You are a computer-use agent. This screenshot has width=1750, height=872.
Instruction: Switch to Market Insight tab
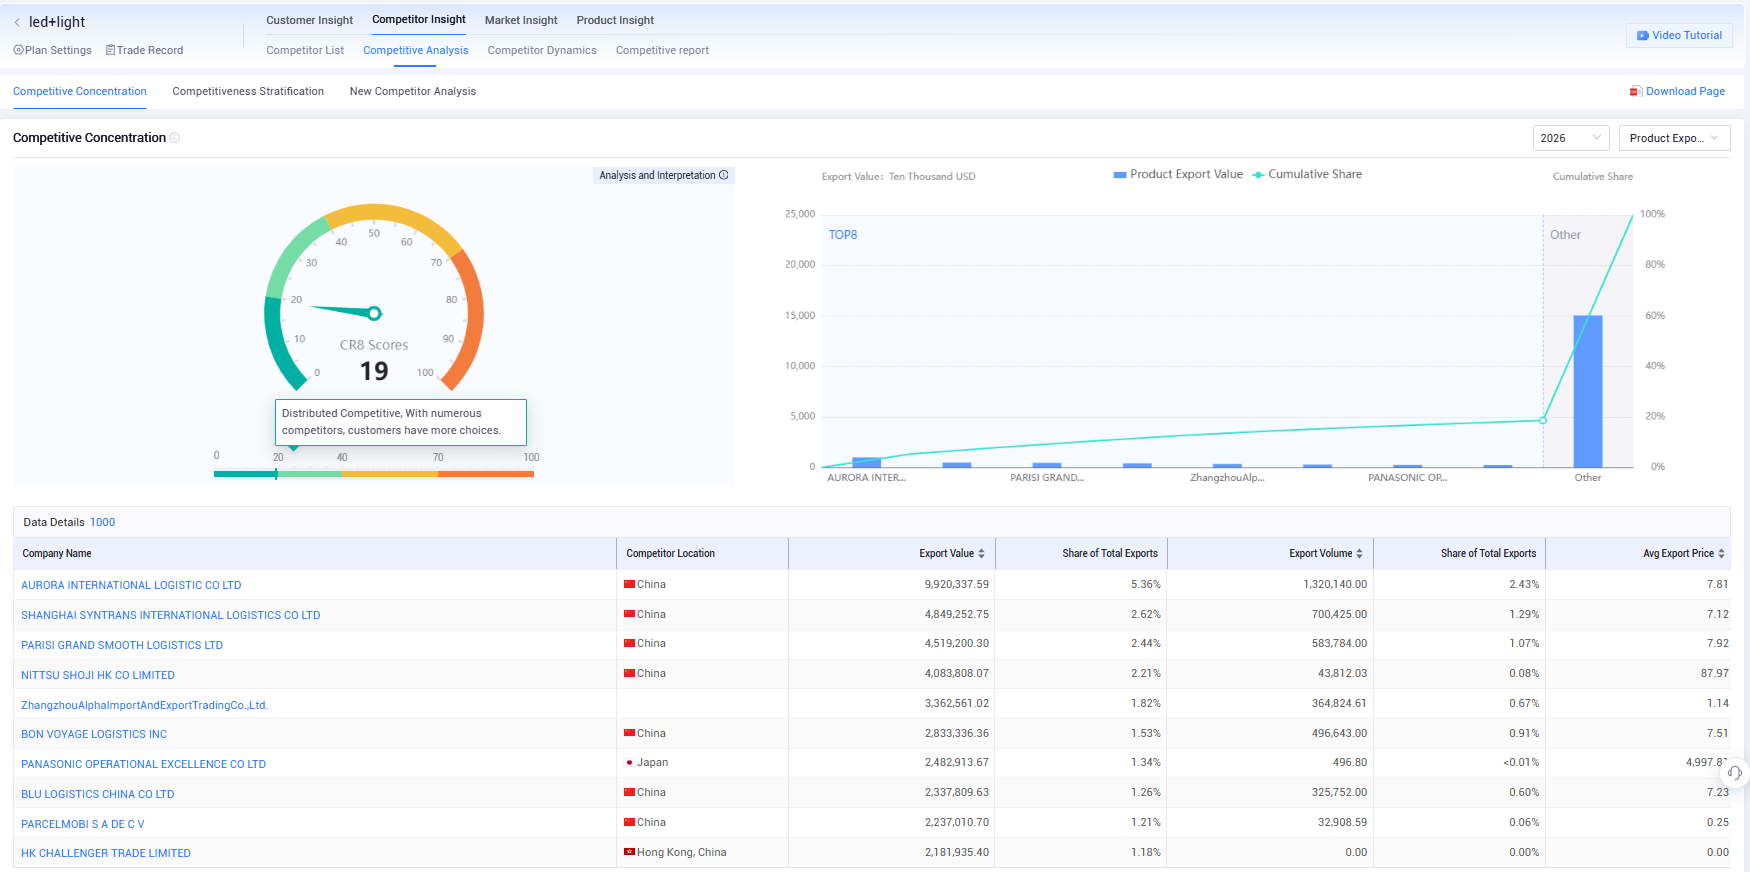tap(521, 20)
